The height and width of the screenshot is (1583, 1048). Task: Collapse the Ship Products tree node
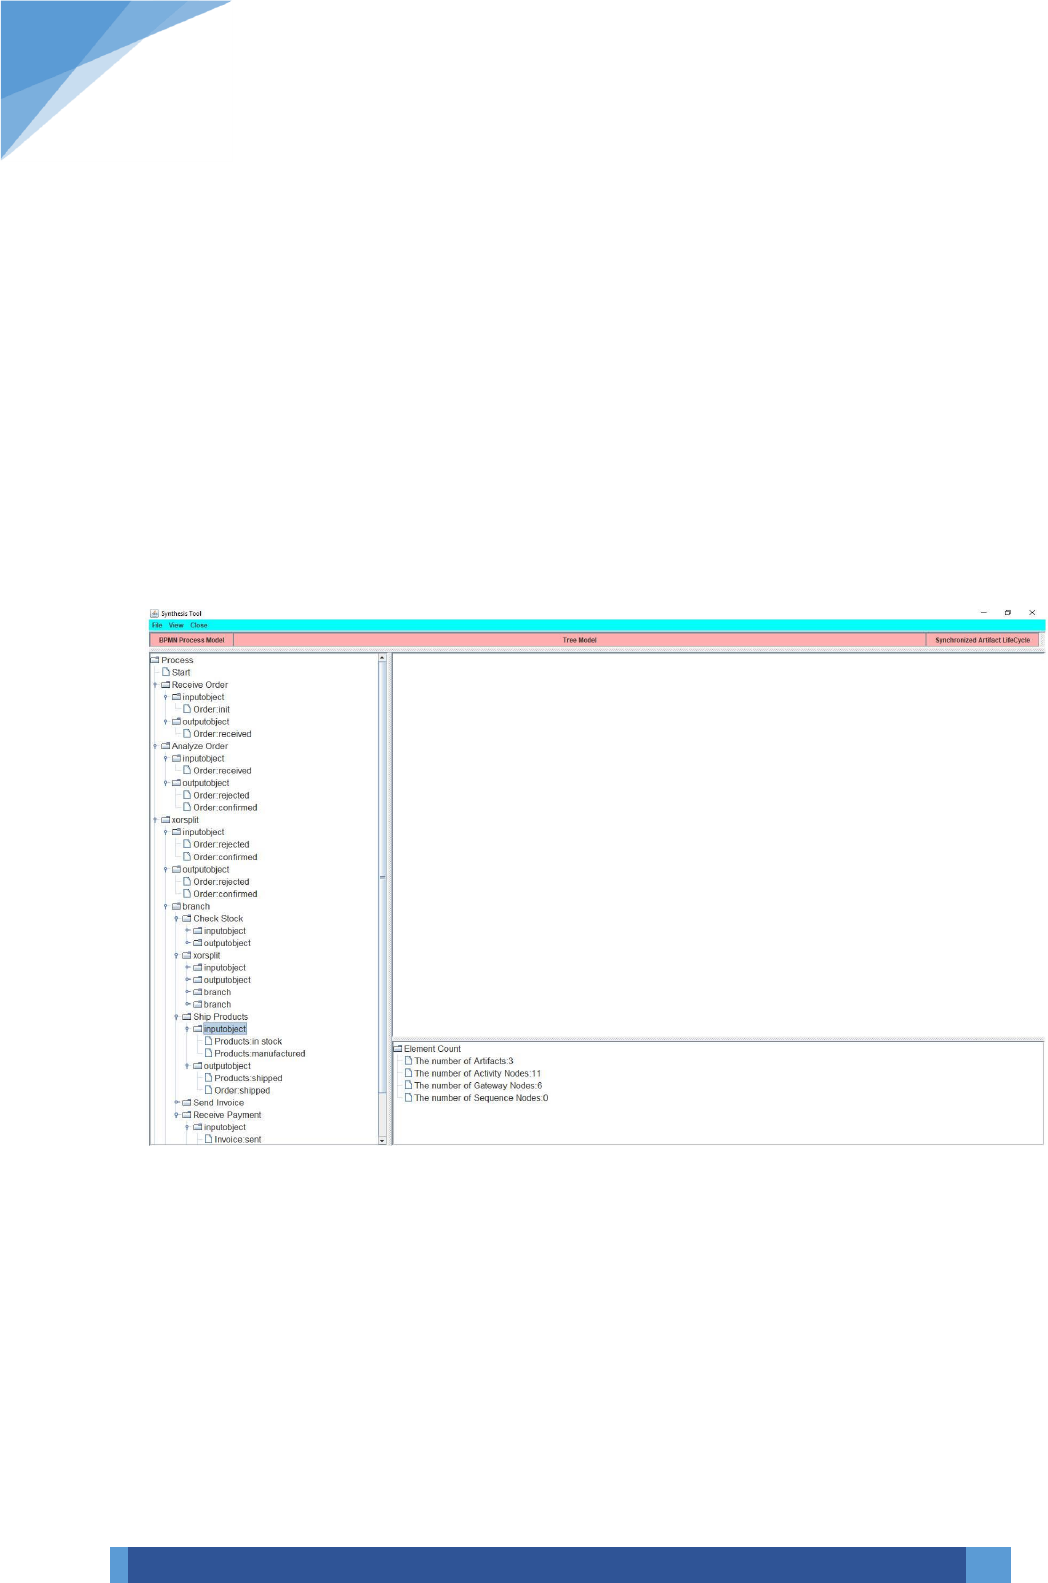[176, 1016]
